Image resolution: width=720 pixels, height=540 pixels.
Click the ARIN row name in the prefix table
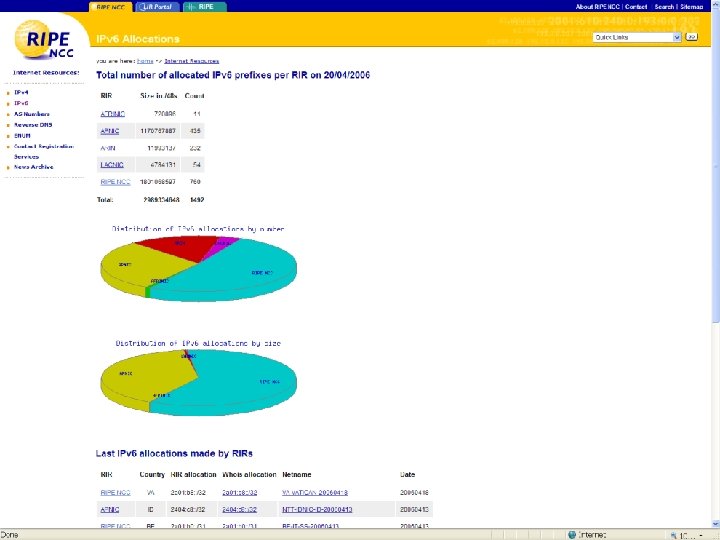tap(108, 148)
